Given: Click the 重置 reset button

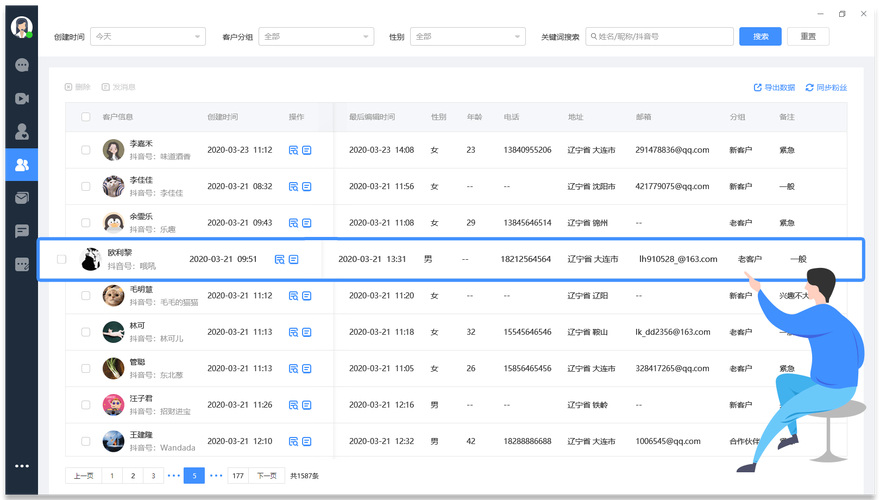Looking at the screenshot, I should [808, 36].
